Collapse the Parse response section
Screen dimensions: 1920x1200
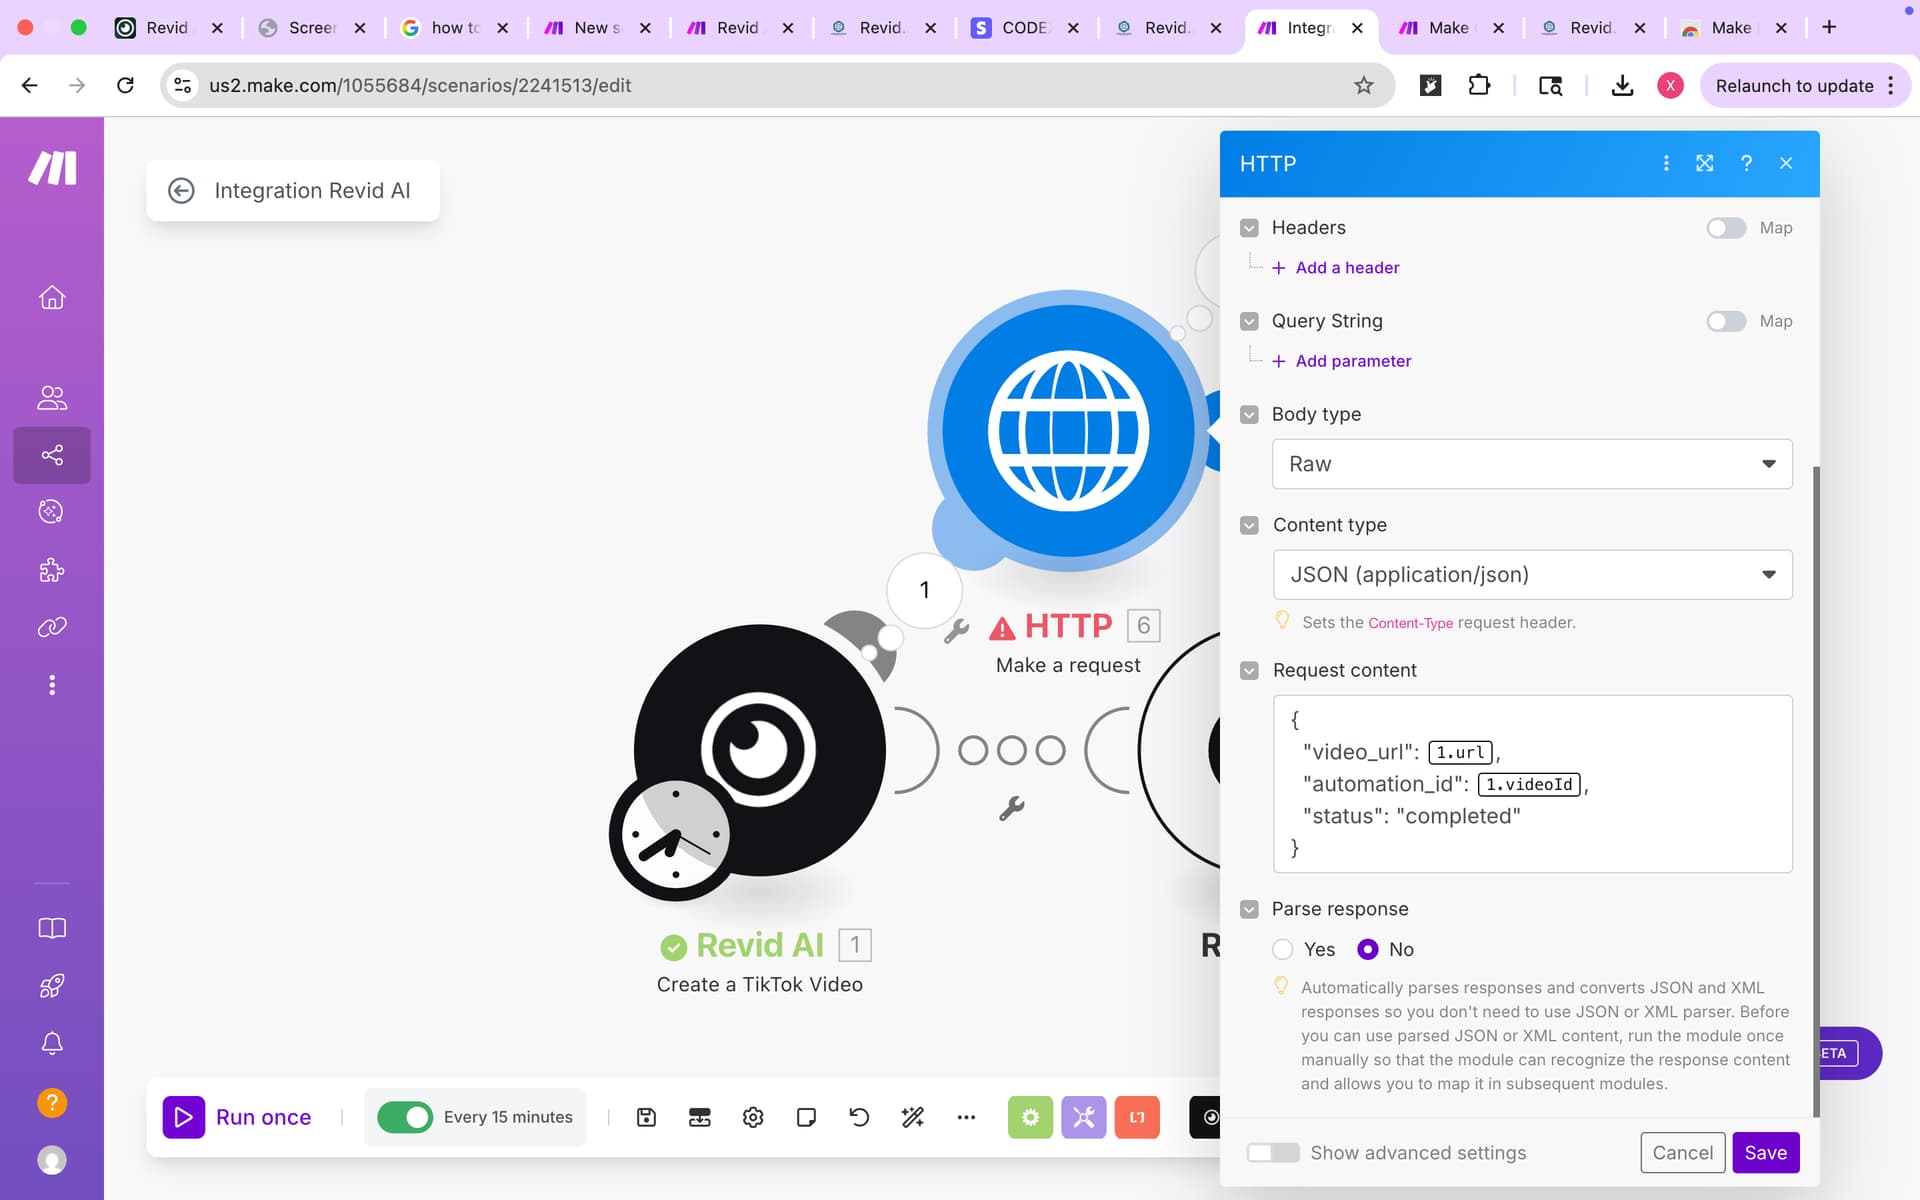[x=1249, y=909]
